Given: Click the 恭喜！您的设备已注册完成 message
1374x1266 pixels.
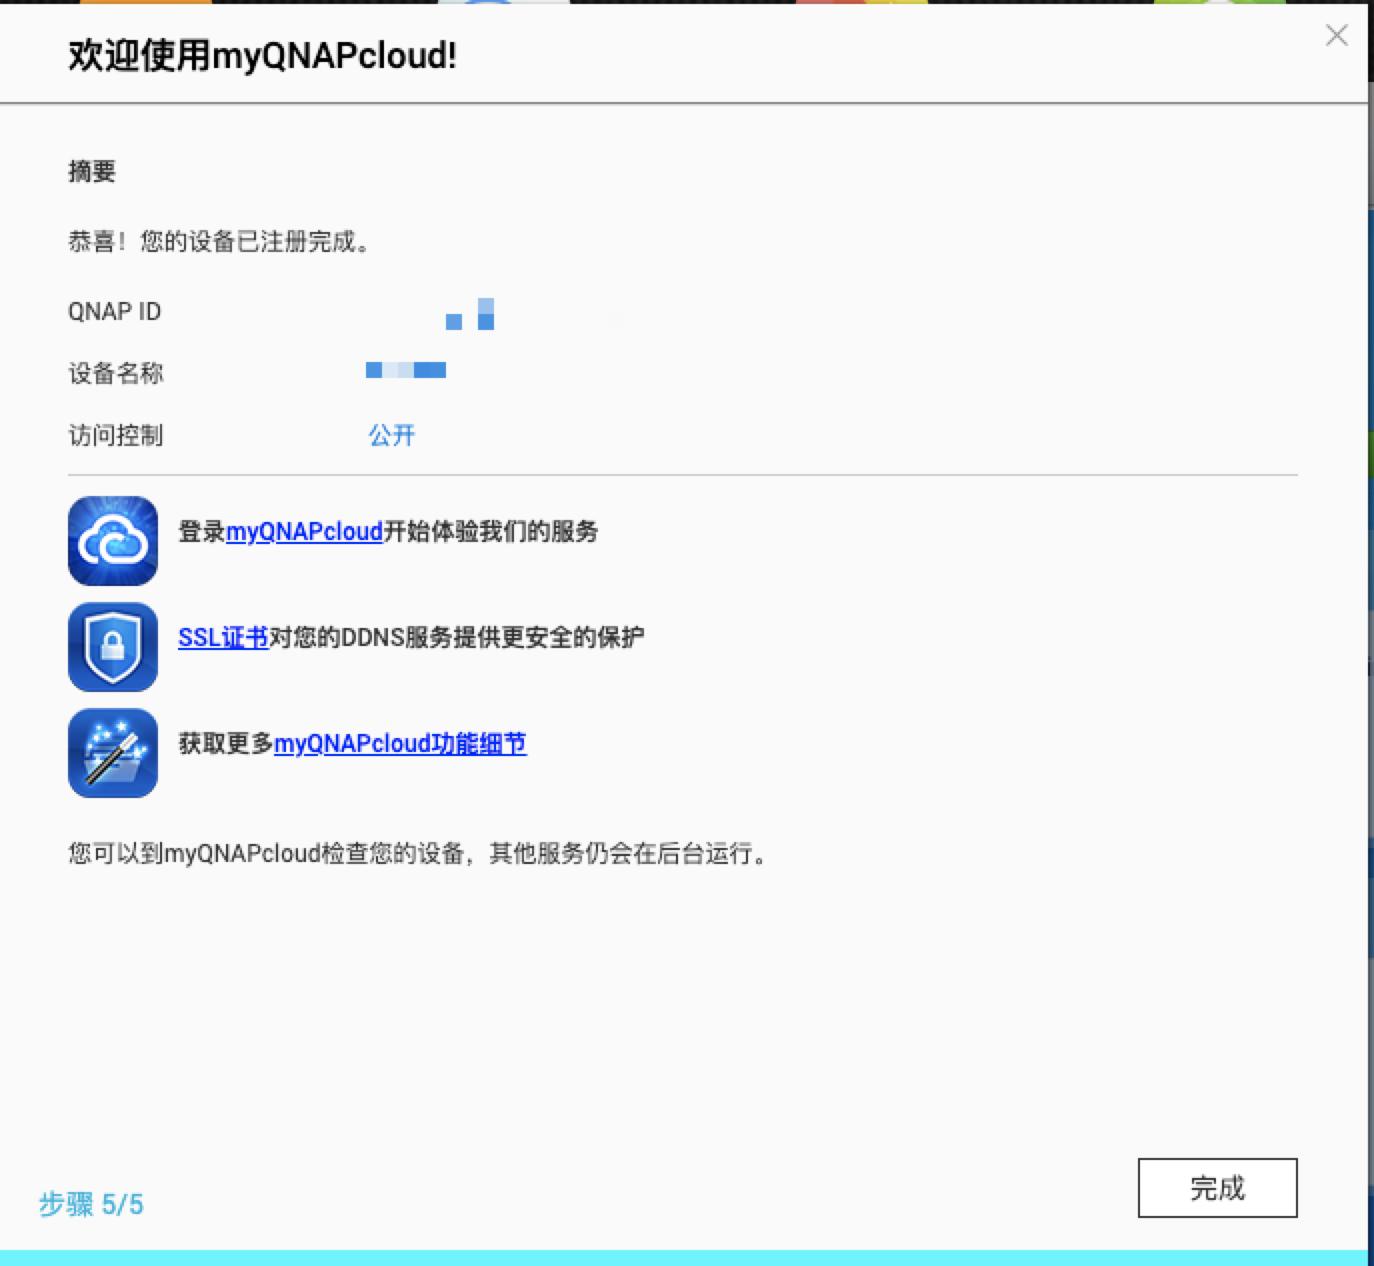Looking at the screenshot, I should point(220,241).
